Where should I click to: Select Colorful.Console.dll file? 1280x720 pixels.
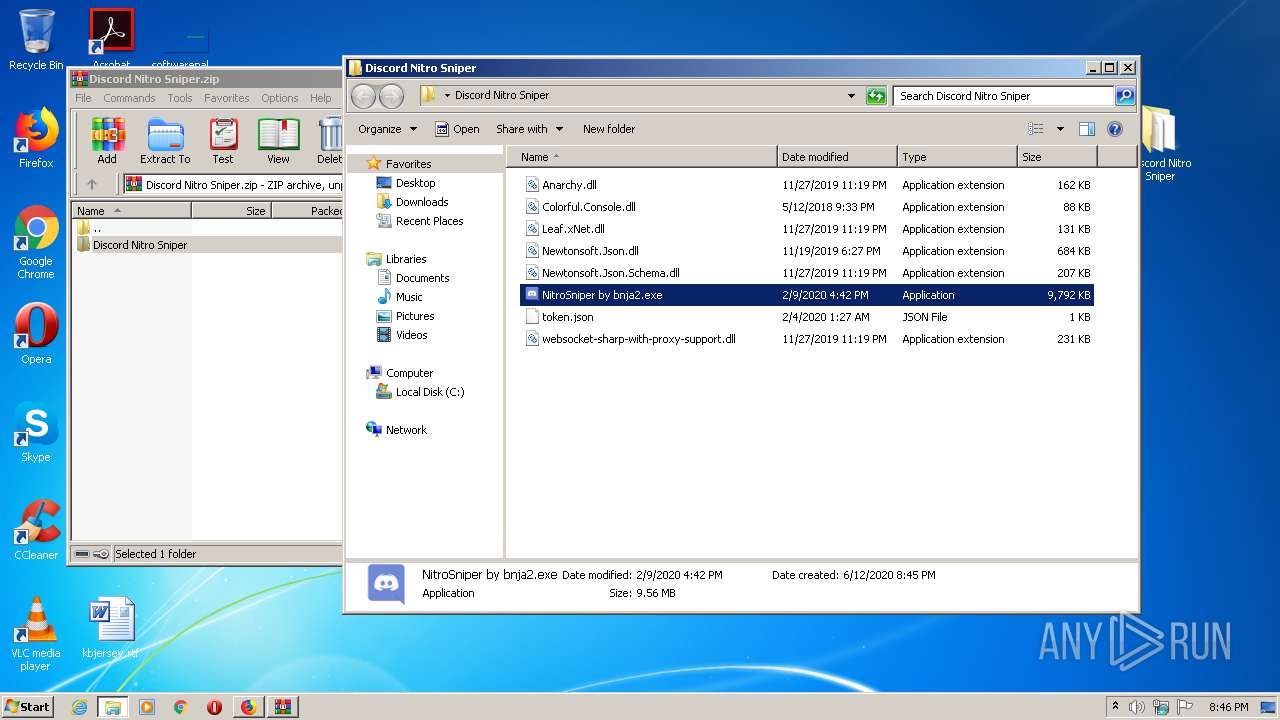588,207
